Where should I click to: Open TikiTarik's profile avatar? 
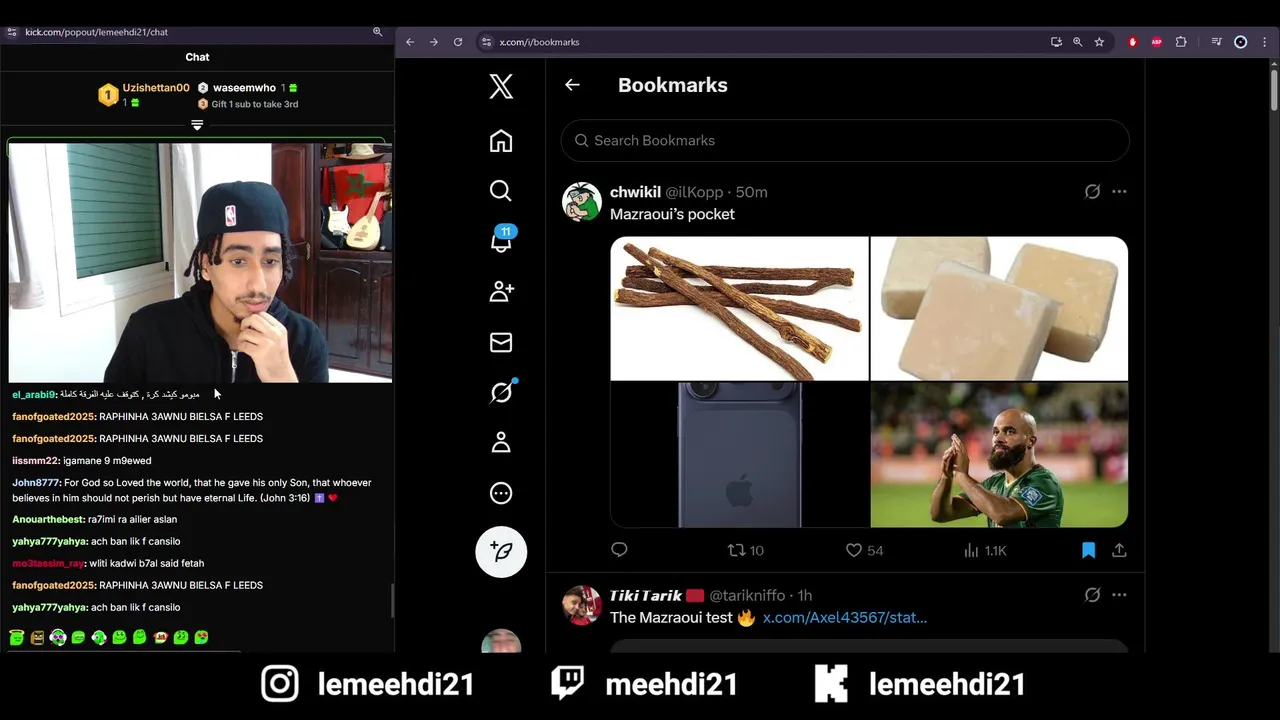(x=582, y=606)
